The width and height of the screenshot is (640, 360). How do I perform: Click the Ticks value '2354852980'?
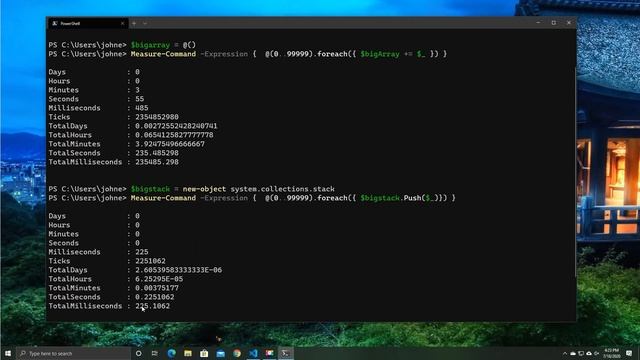click(157, 117)
